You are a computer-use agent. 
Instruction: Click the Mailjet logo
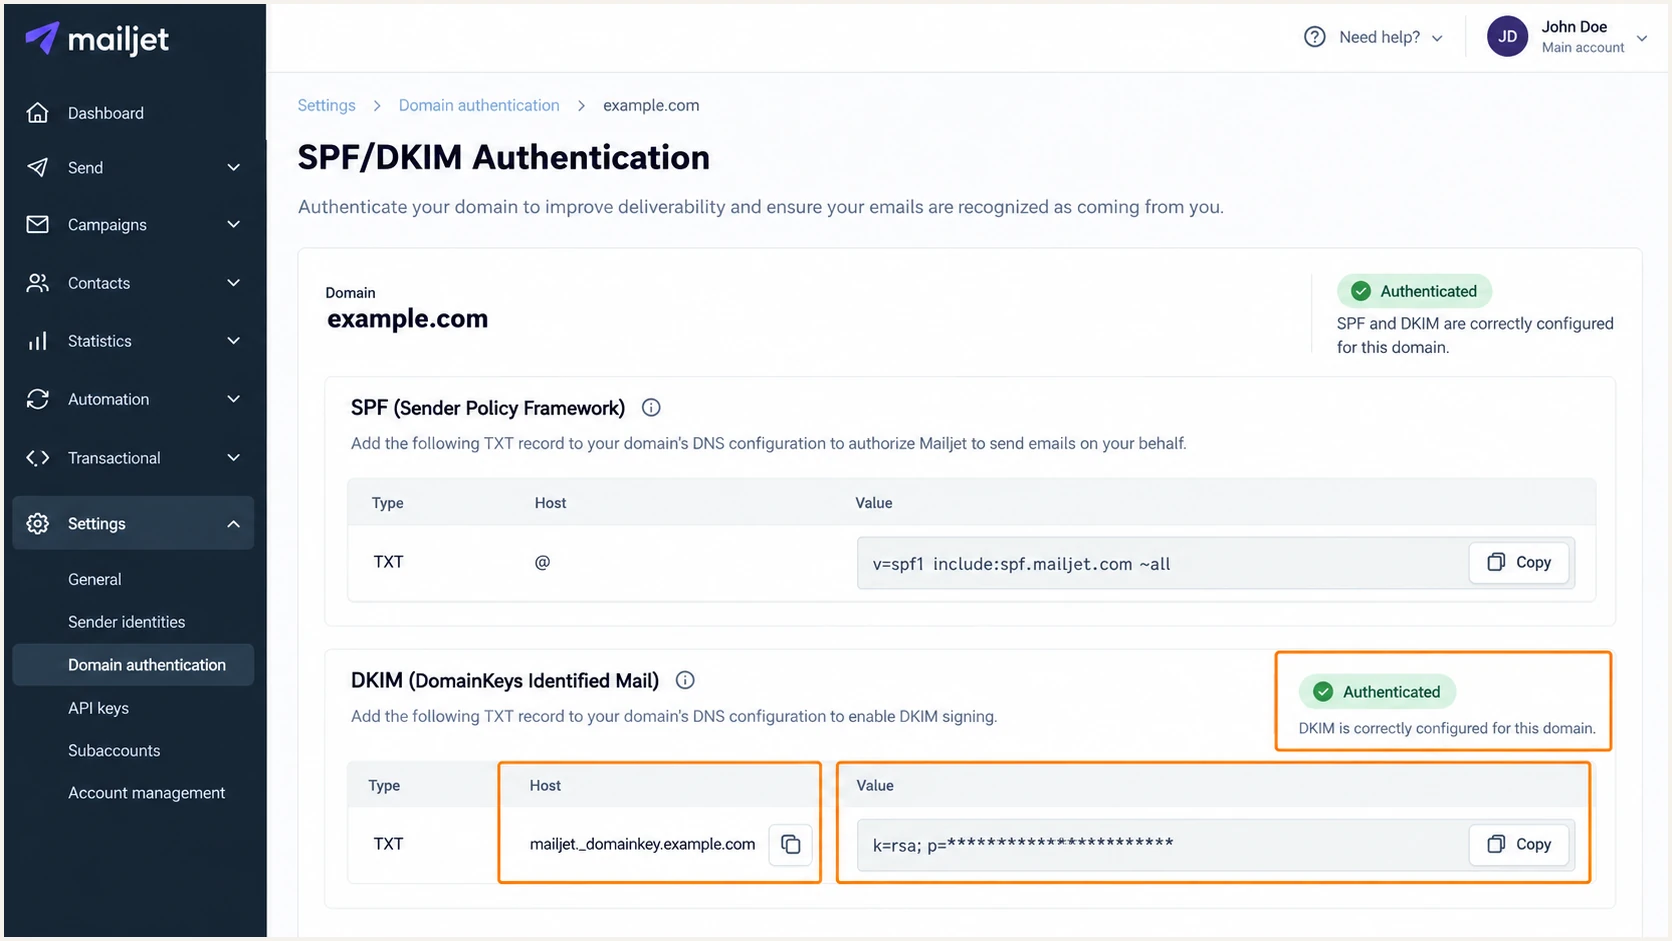pos(97,39)
